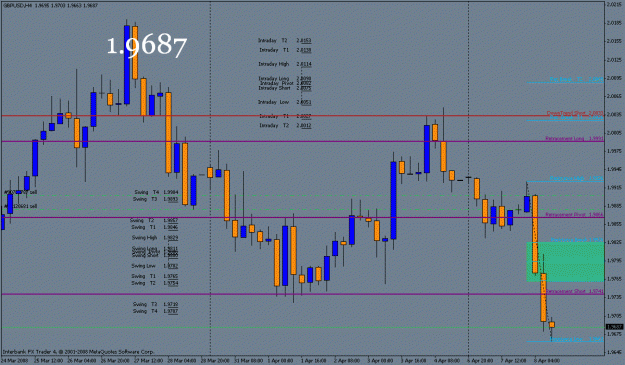Click the 2.0065 price axis value
Image resolution: width=625 pixels, height=365 pixels.
(614, 96)
